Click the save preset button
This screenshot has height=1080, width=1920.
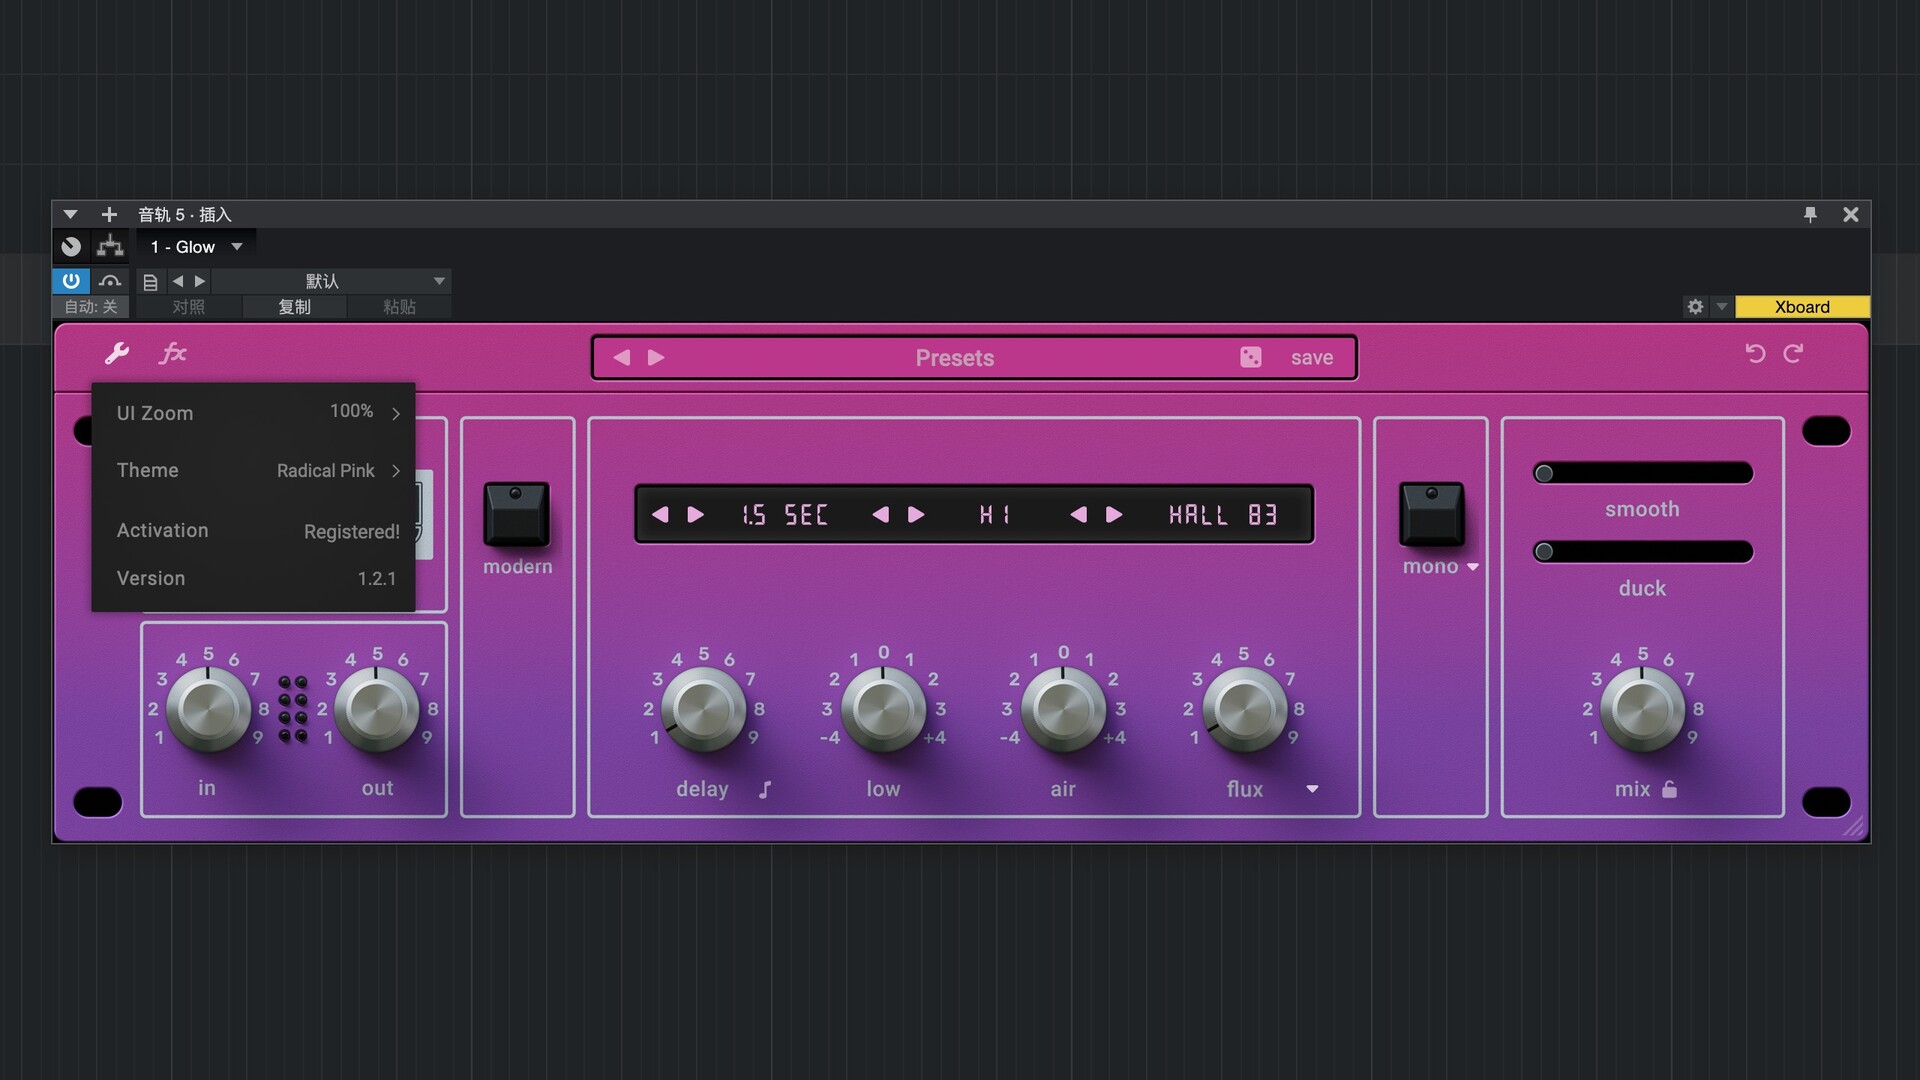pos(1311,358)
